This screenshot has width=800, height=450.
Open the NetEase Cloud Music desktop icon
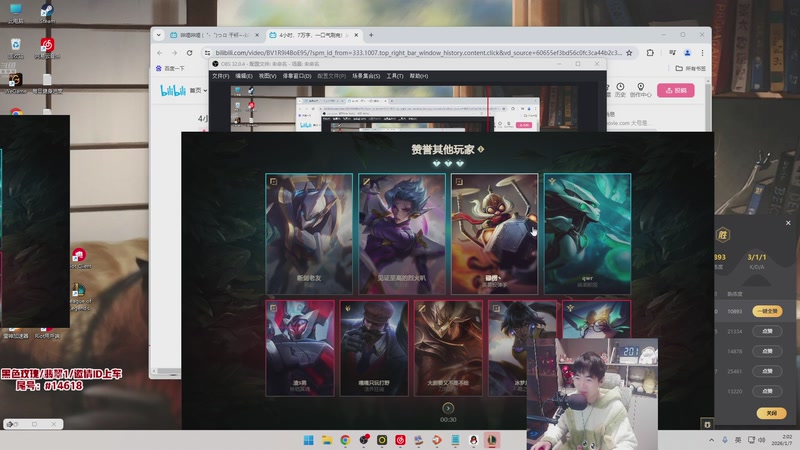pos(47,48)
